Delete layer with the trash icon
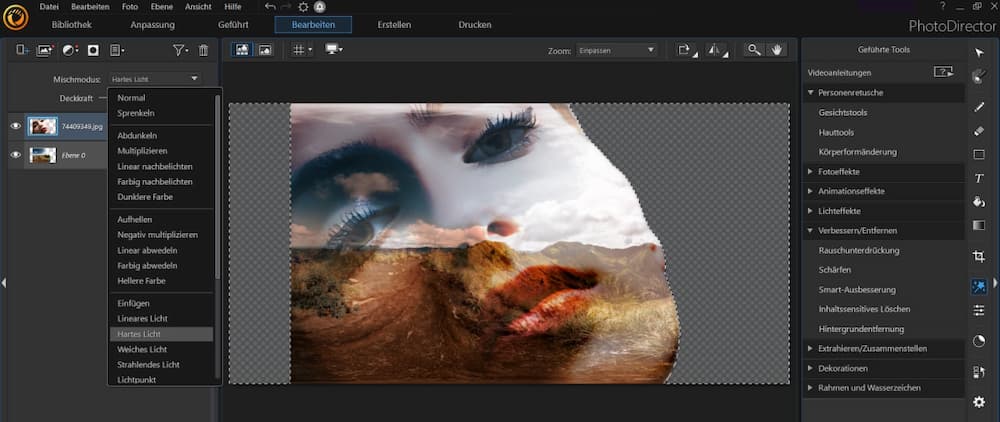The height and width of the screenshot is (422, 1000). 203,50
